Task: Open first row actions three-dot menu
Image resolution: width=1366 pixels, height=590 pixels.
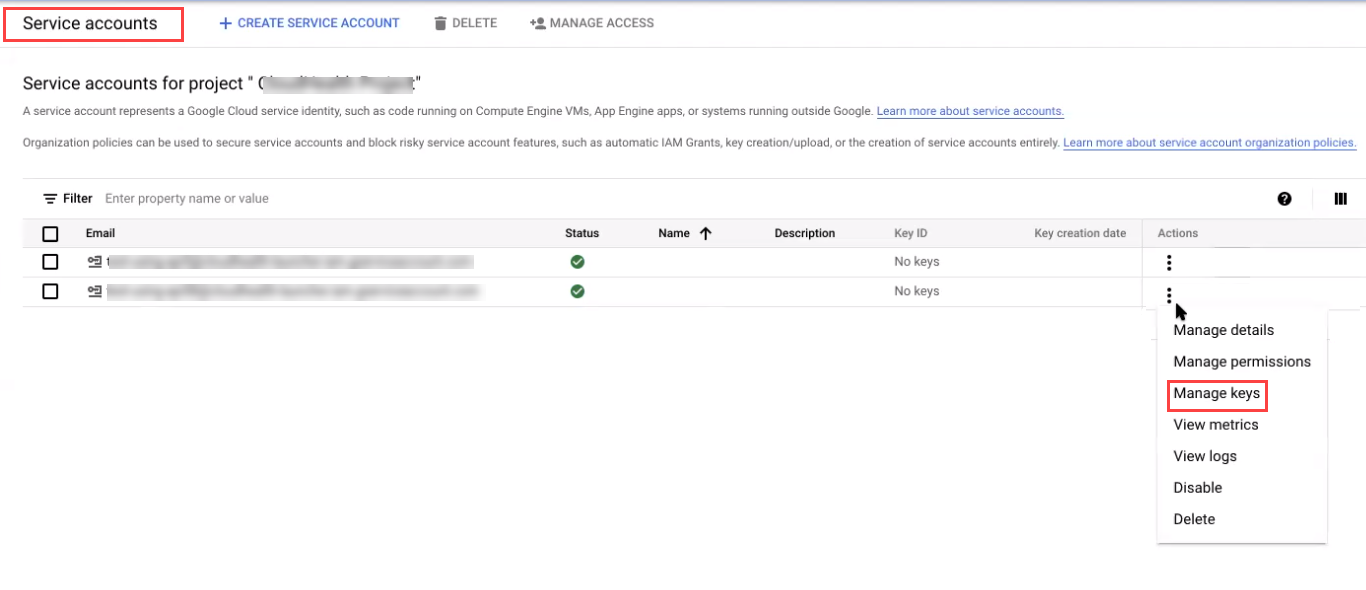Action: tap(1169, 263)
